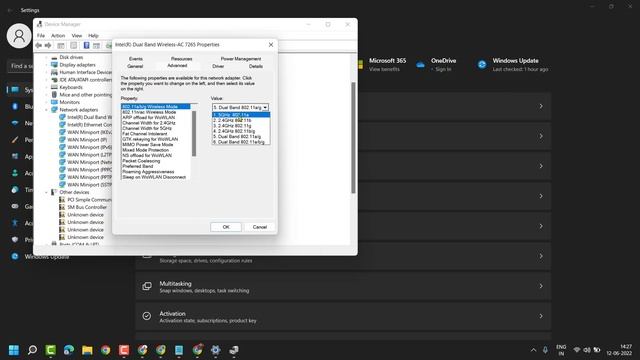
Task: Switch to the Driver tab
Action: point(218,66)
